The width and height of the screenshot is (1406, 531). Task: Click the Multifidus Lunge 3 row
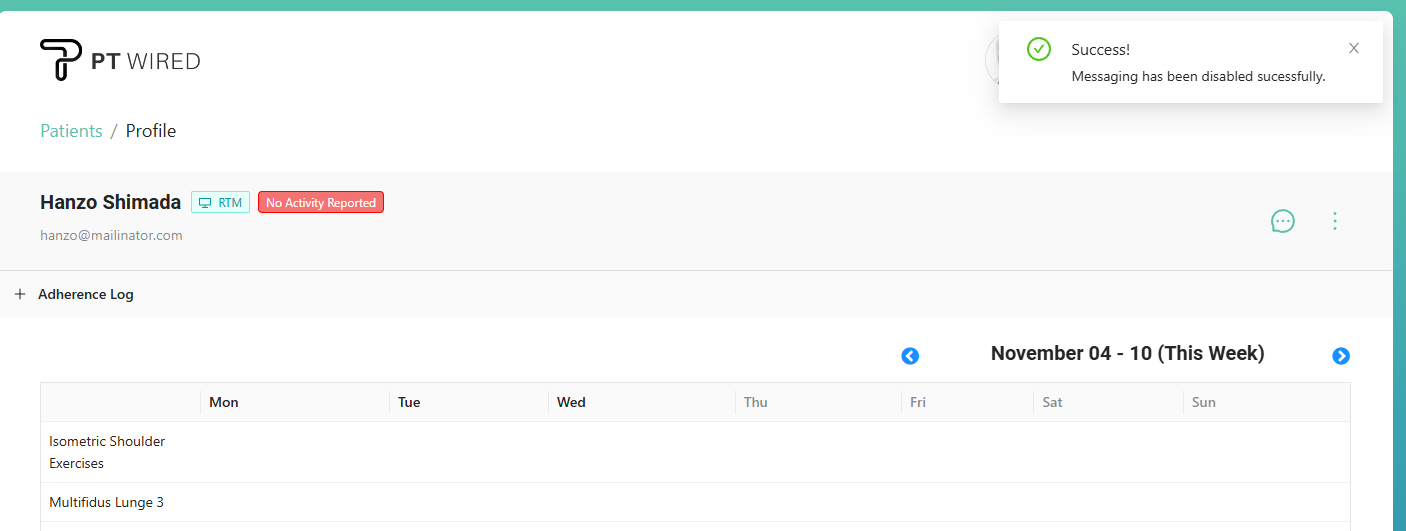[106, 502]
